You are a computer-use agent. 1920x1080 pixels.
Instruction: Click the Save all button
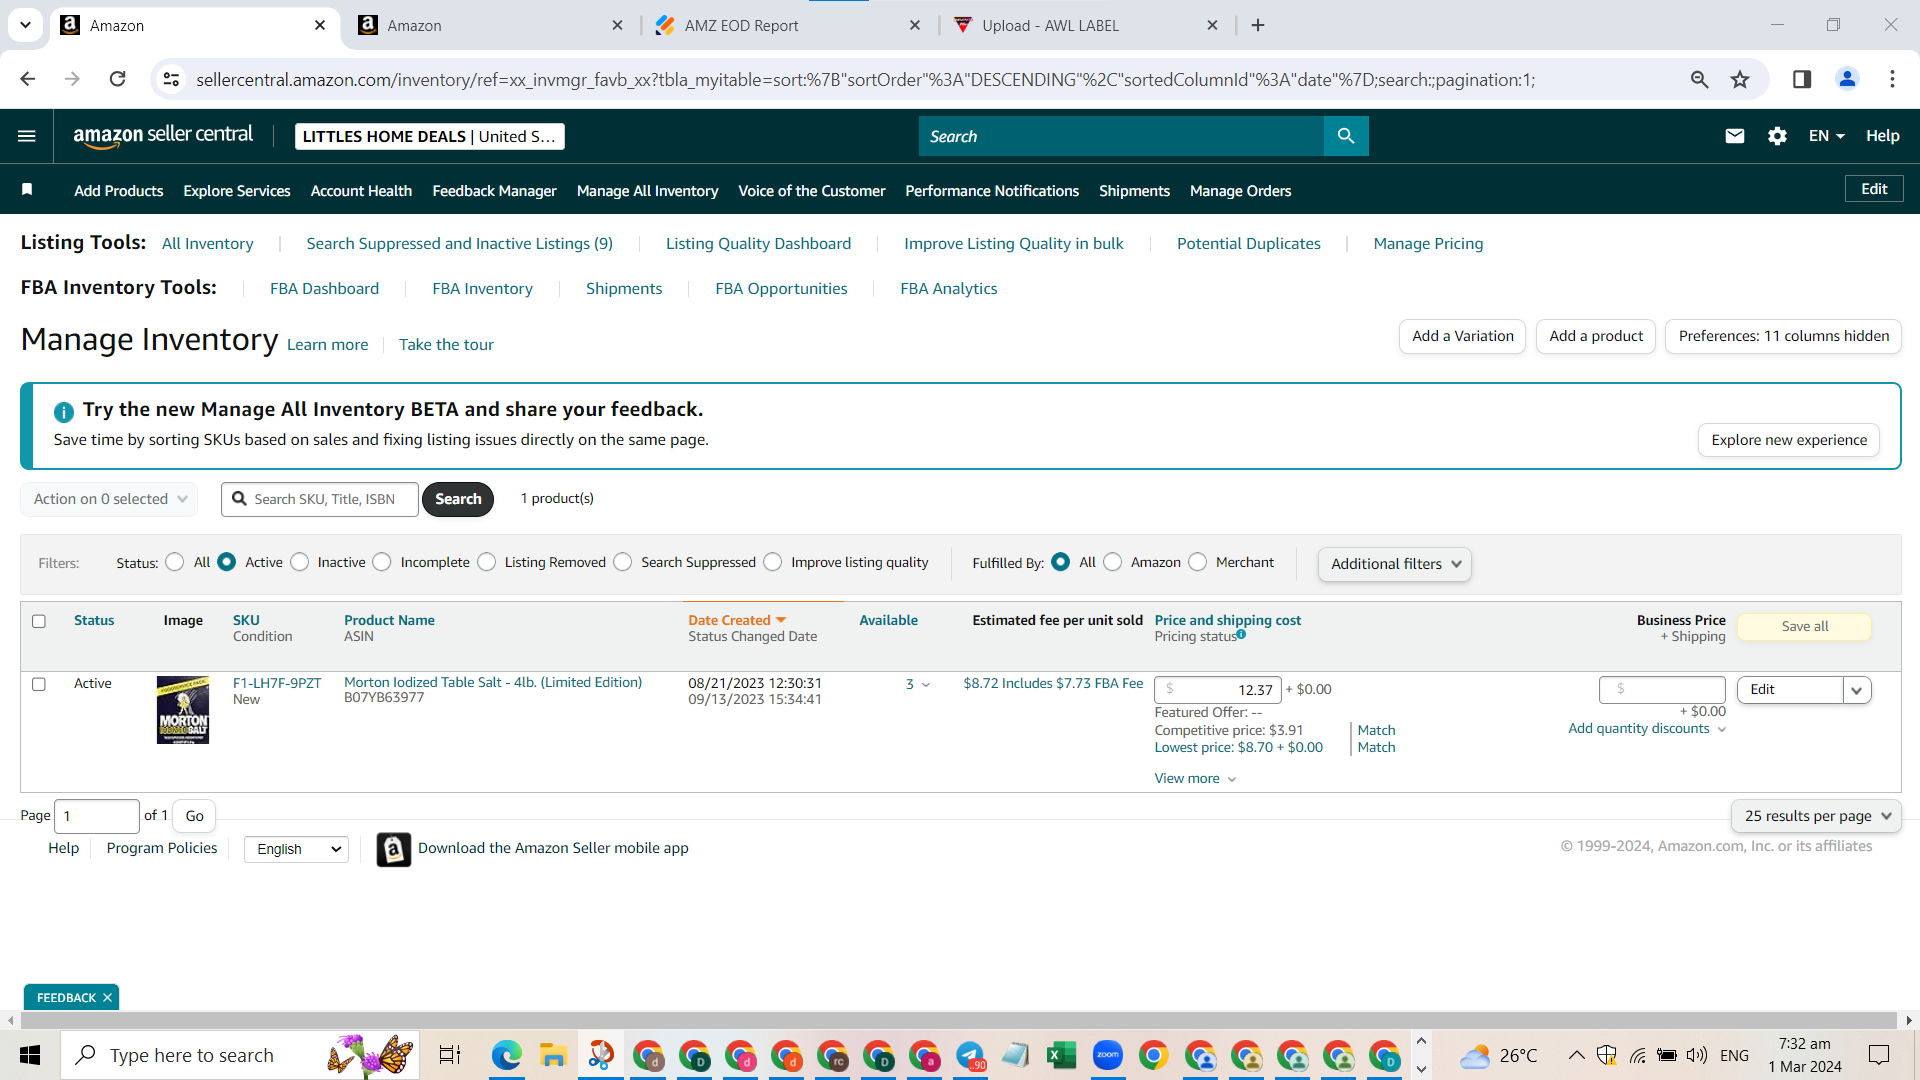[1805, 627]
